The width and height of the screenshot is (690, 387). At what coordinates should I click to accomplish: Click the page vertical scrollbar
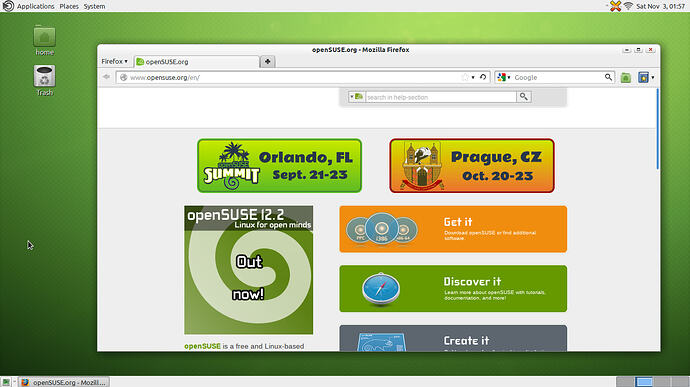tap(657, 129)
